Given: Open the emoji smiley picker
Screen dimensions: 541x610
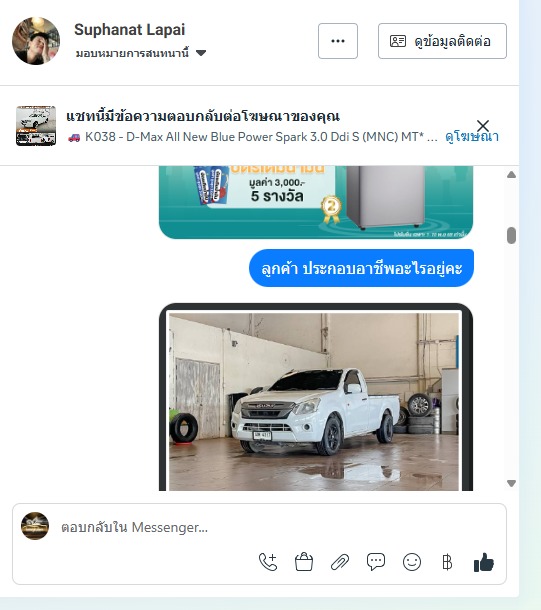Looking at the screenshot, I should pyautogui.click(x=412, y=562).
